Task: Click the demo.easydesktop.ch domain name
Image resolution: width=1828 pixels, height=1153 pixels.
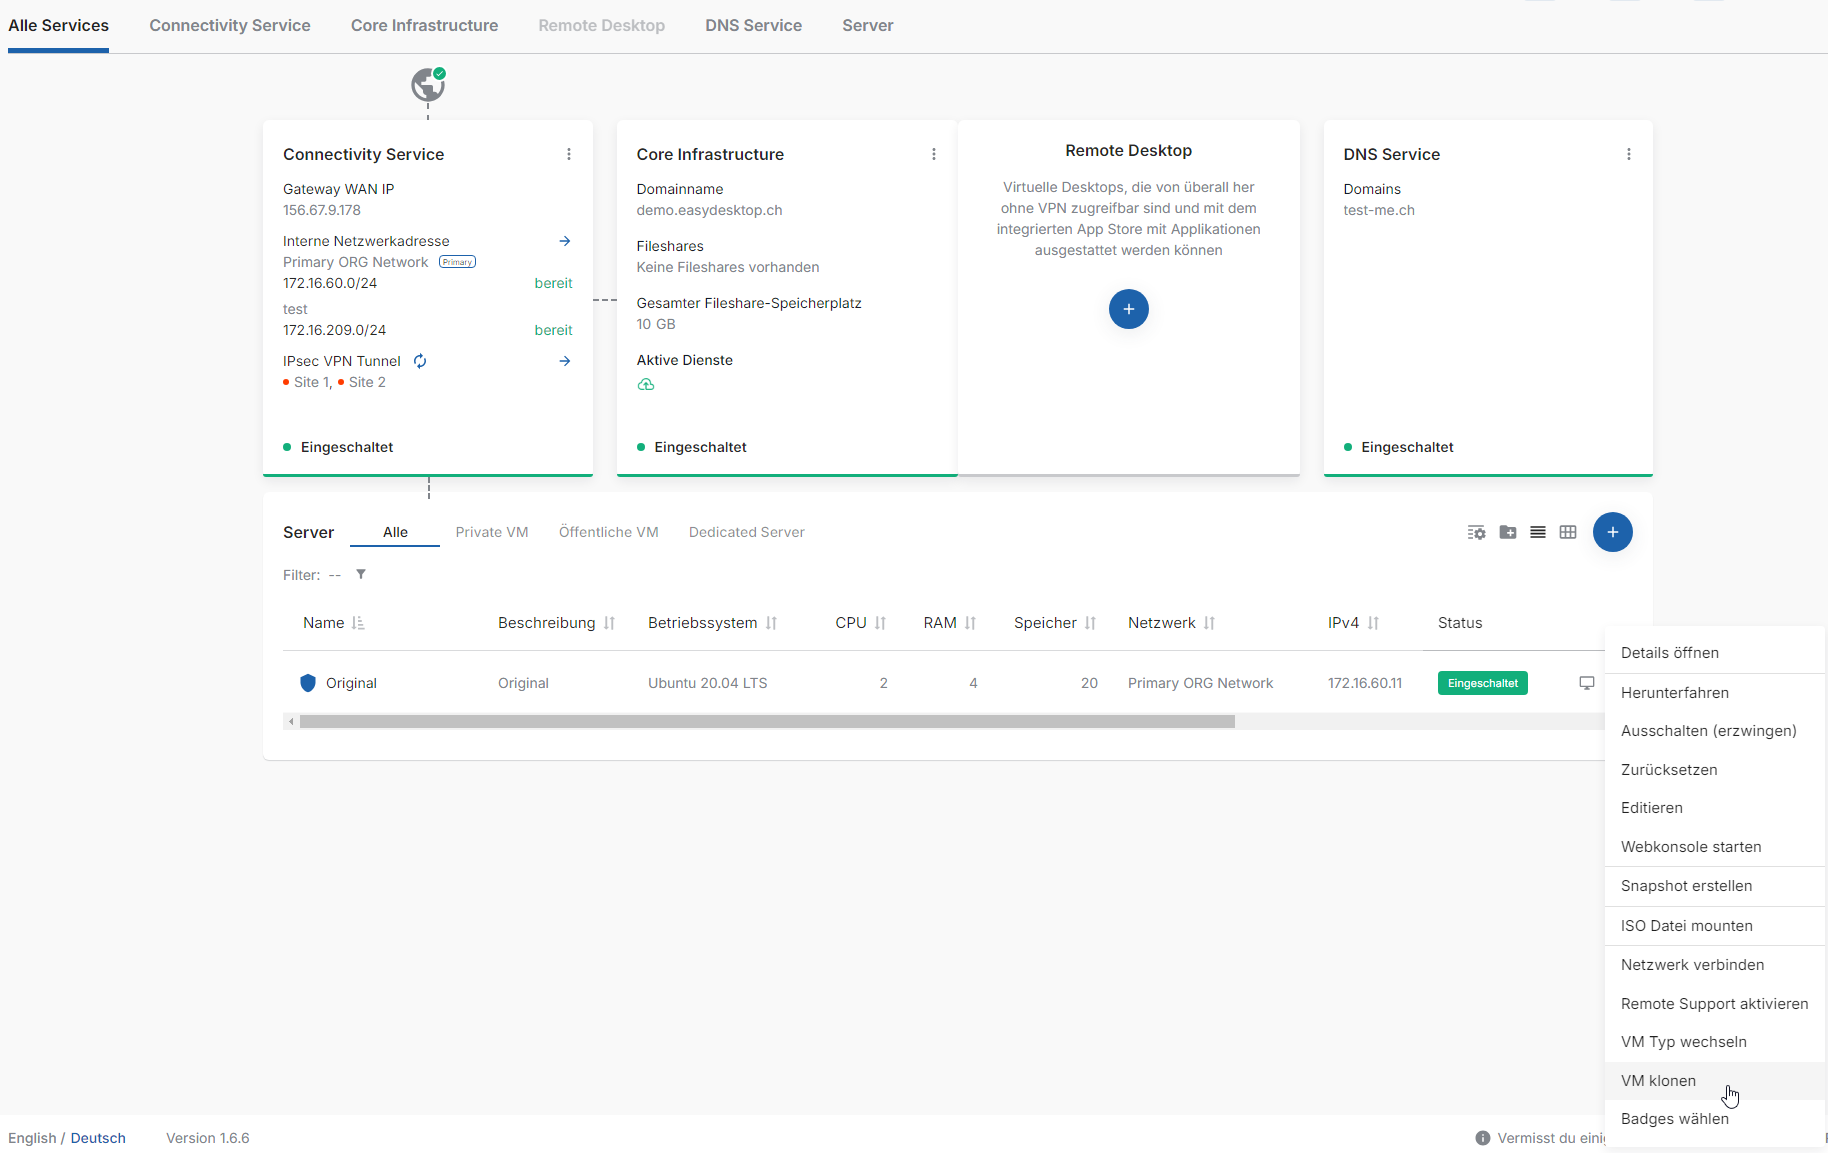Action: pos(709,210)
